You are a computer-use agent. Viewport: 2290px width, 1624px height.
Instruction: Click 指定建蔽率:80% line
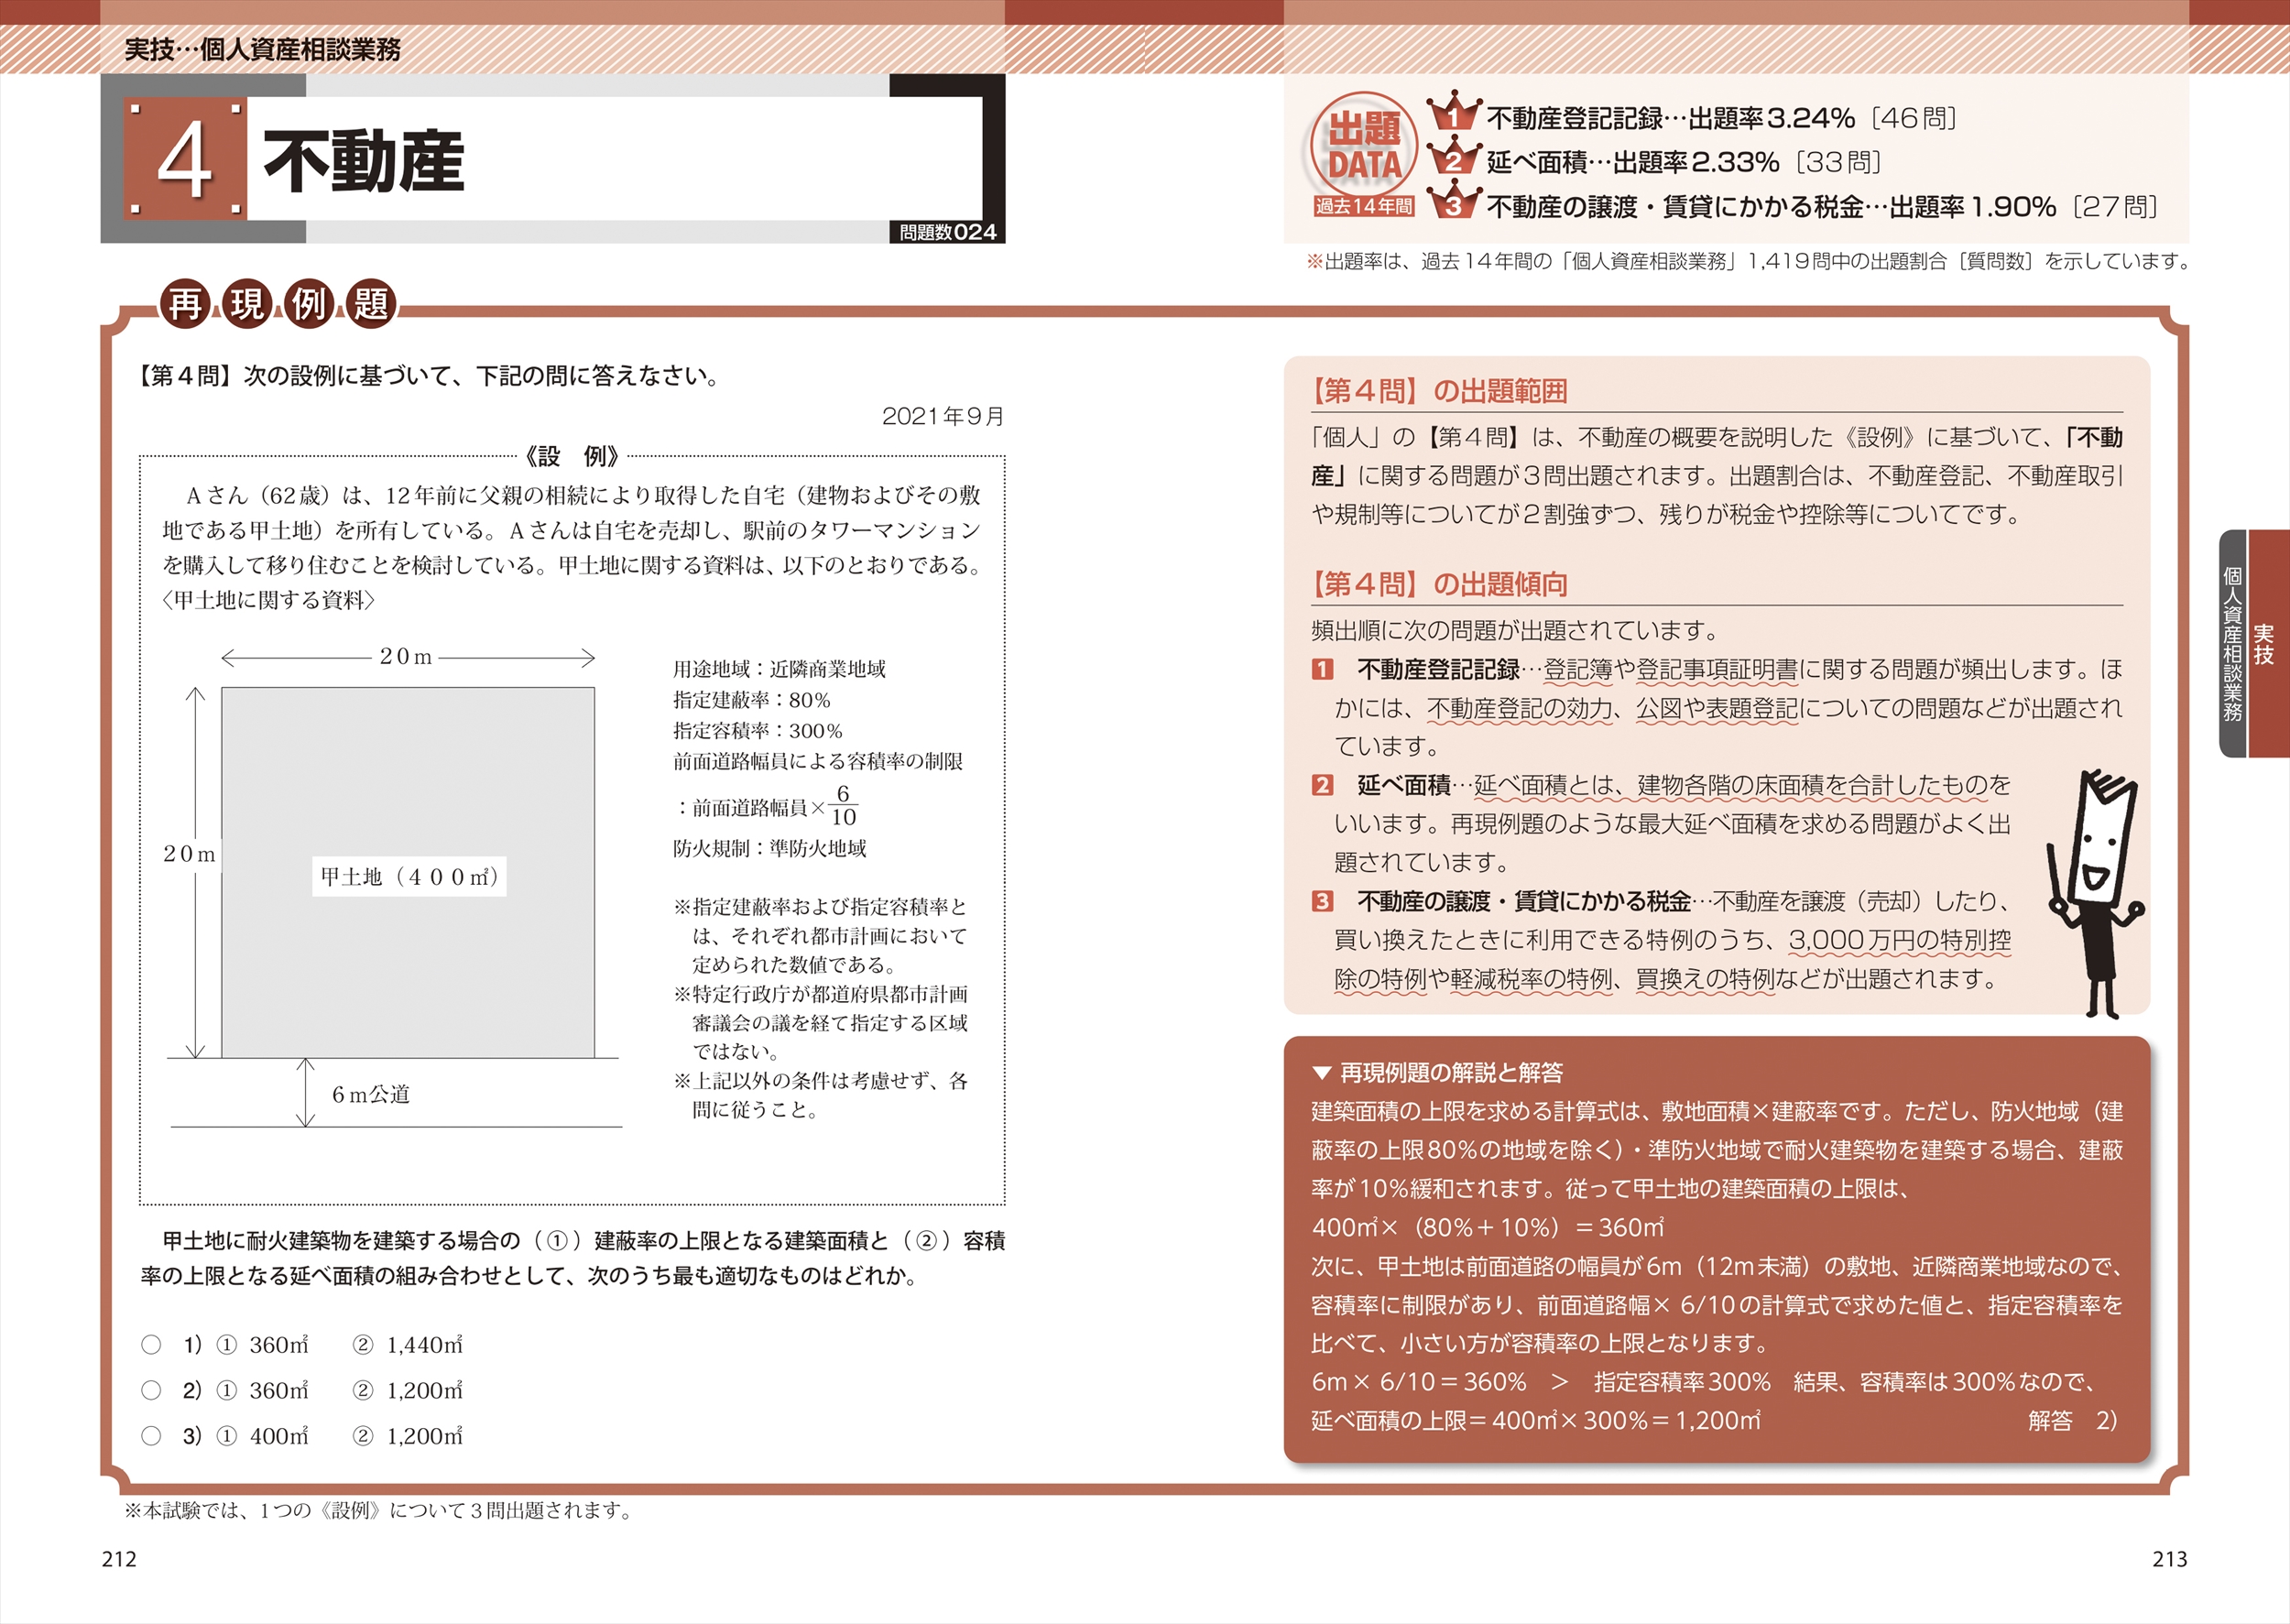[751, 700]
